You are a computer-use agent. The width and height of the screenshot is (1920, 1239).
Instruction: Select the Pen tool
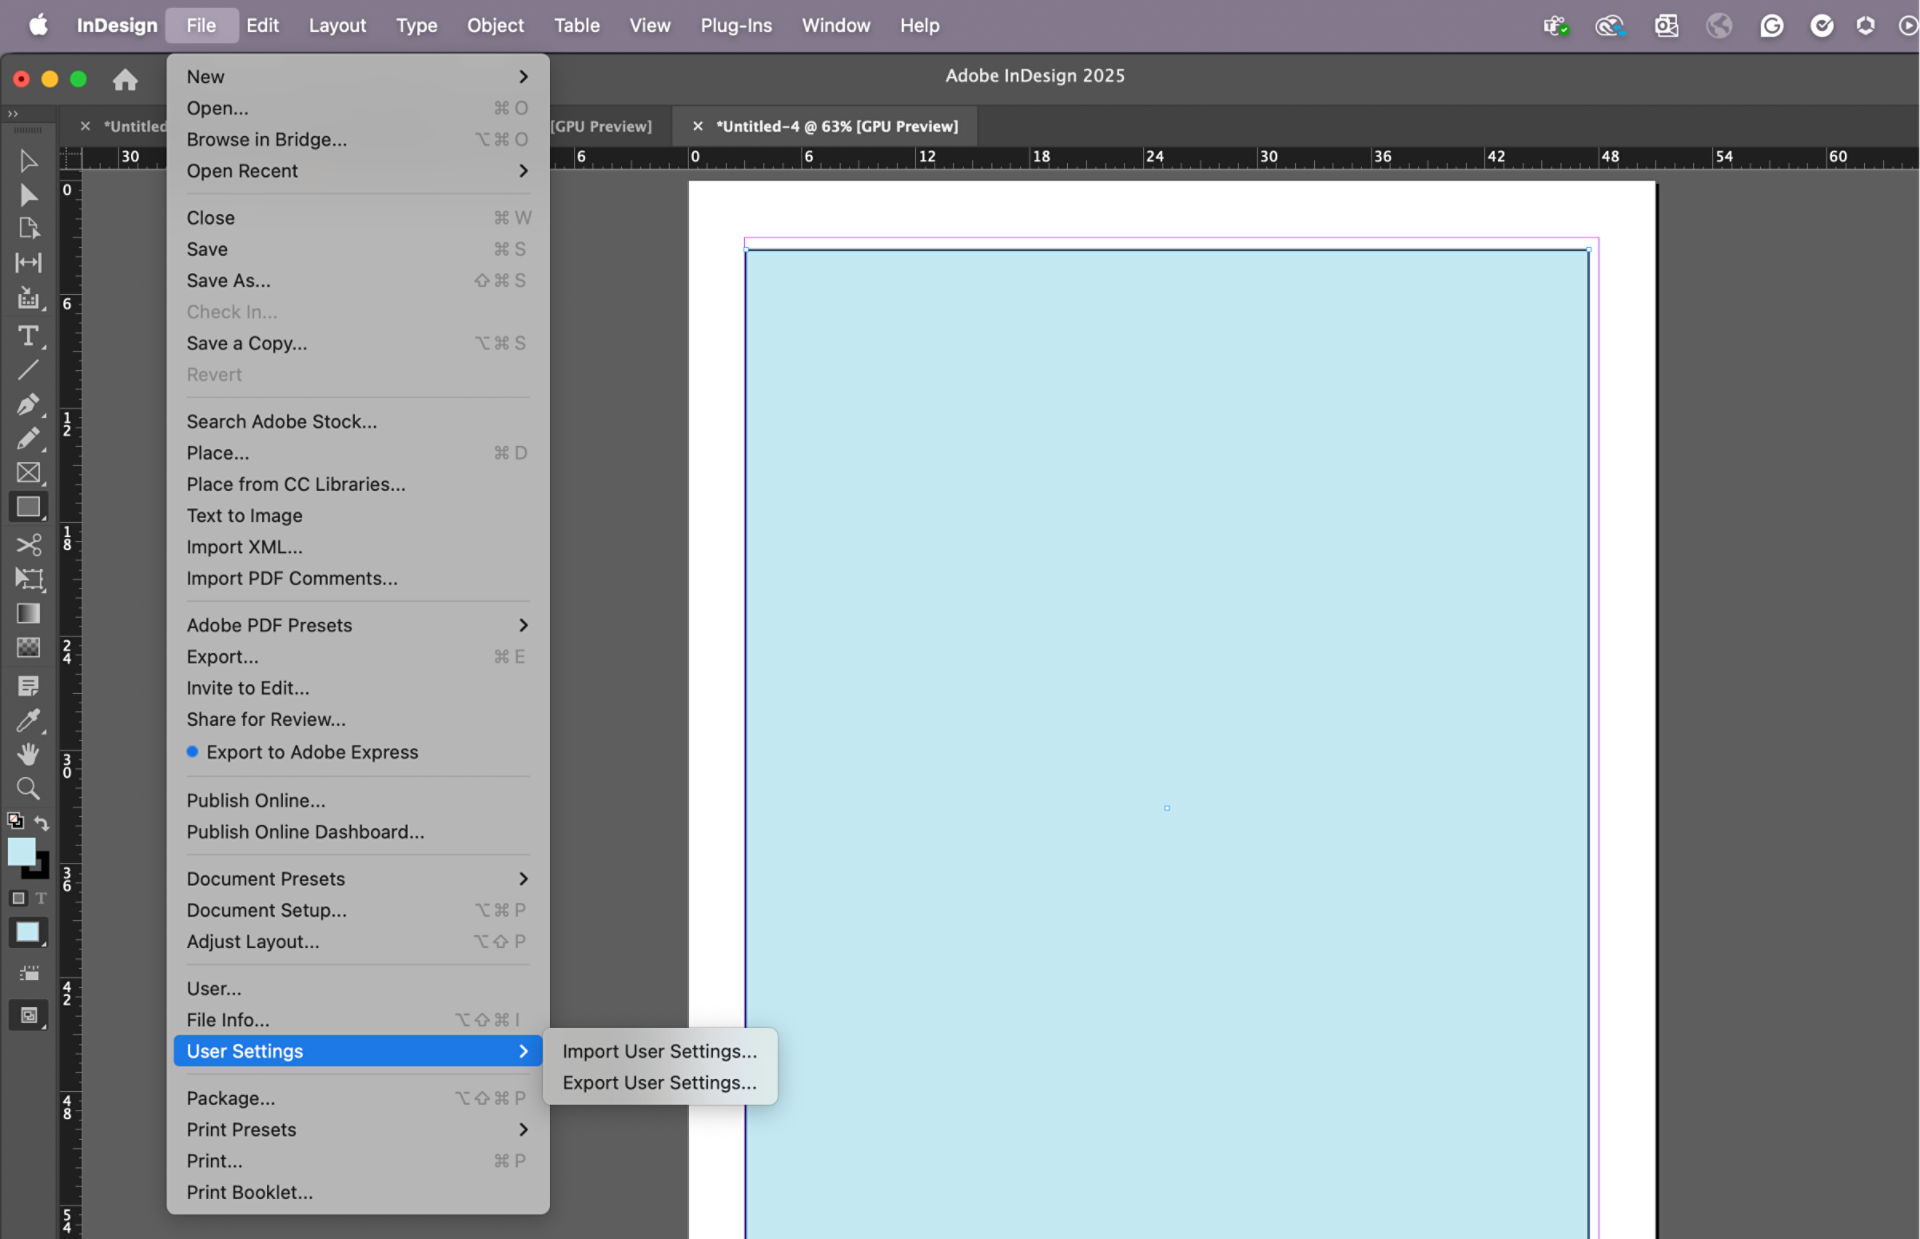29,404
